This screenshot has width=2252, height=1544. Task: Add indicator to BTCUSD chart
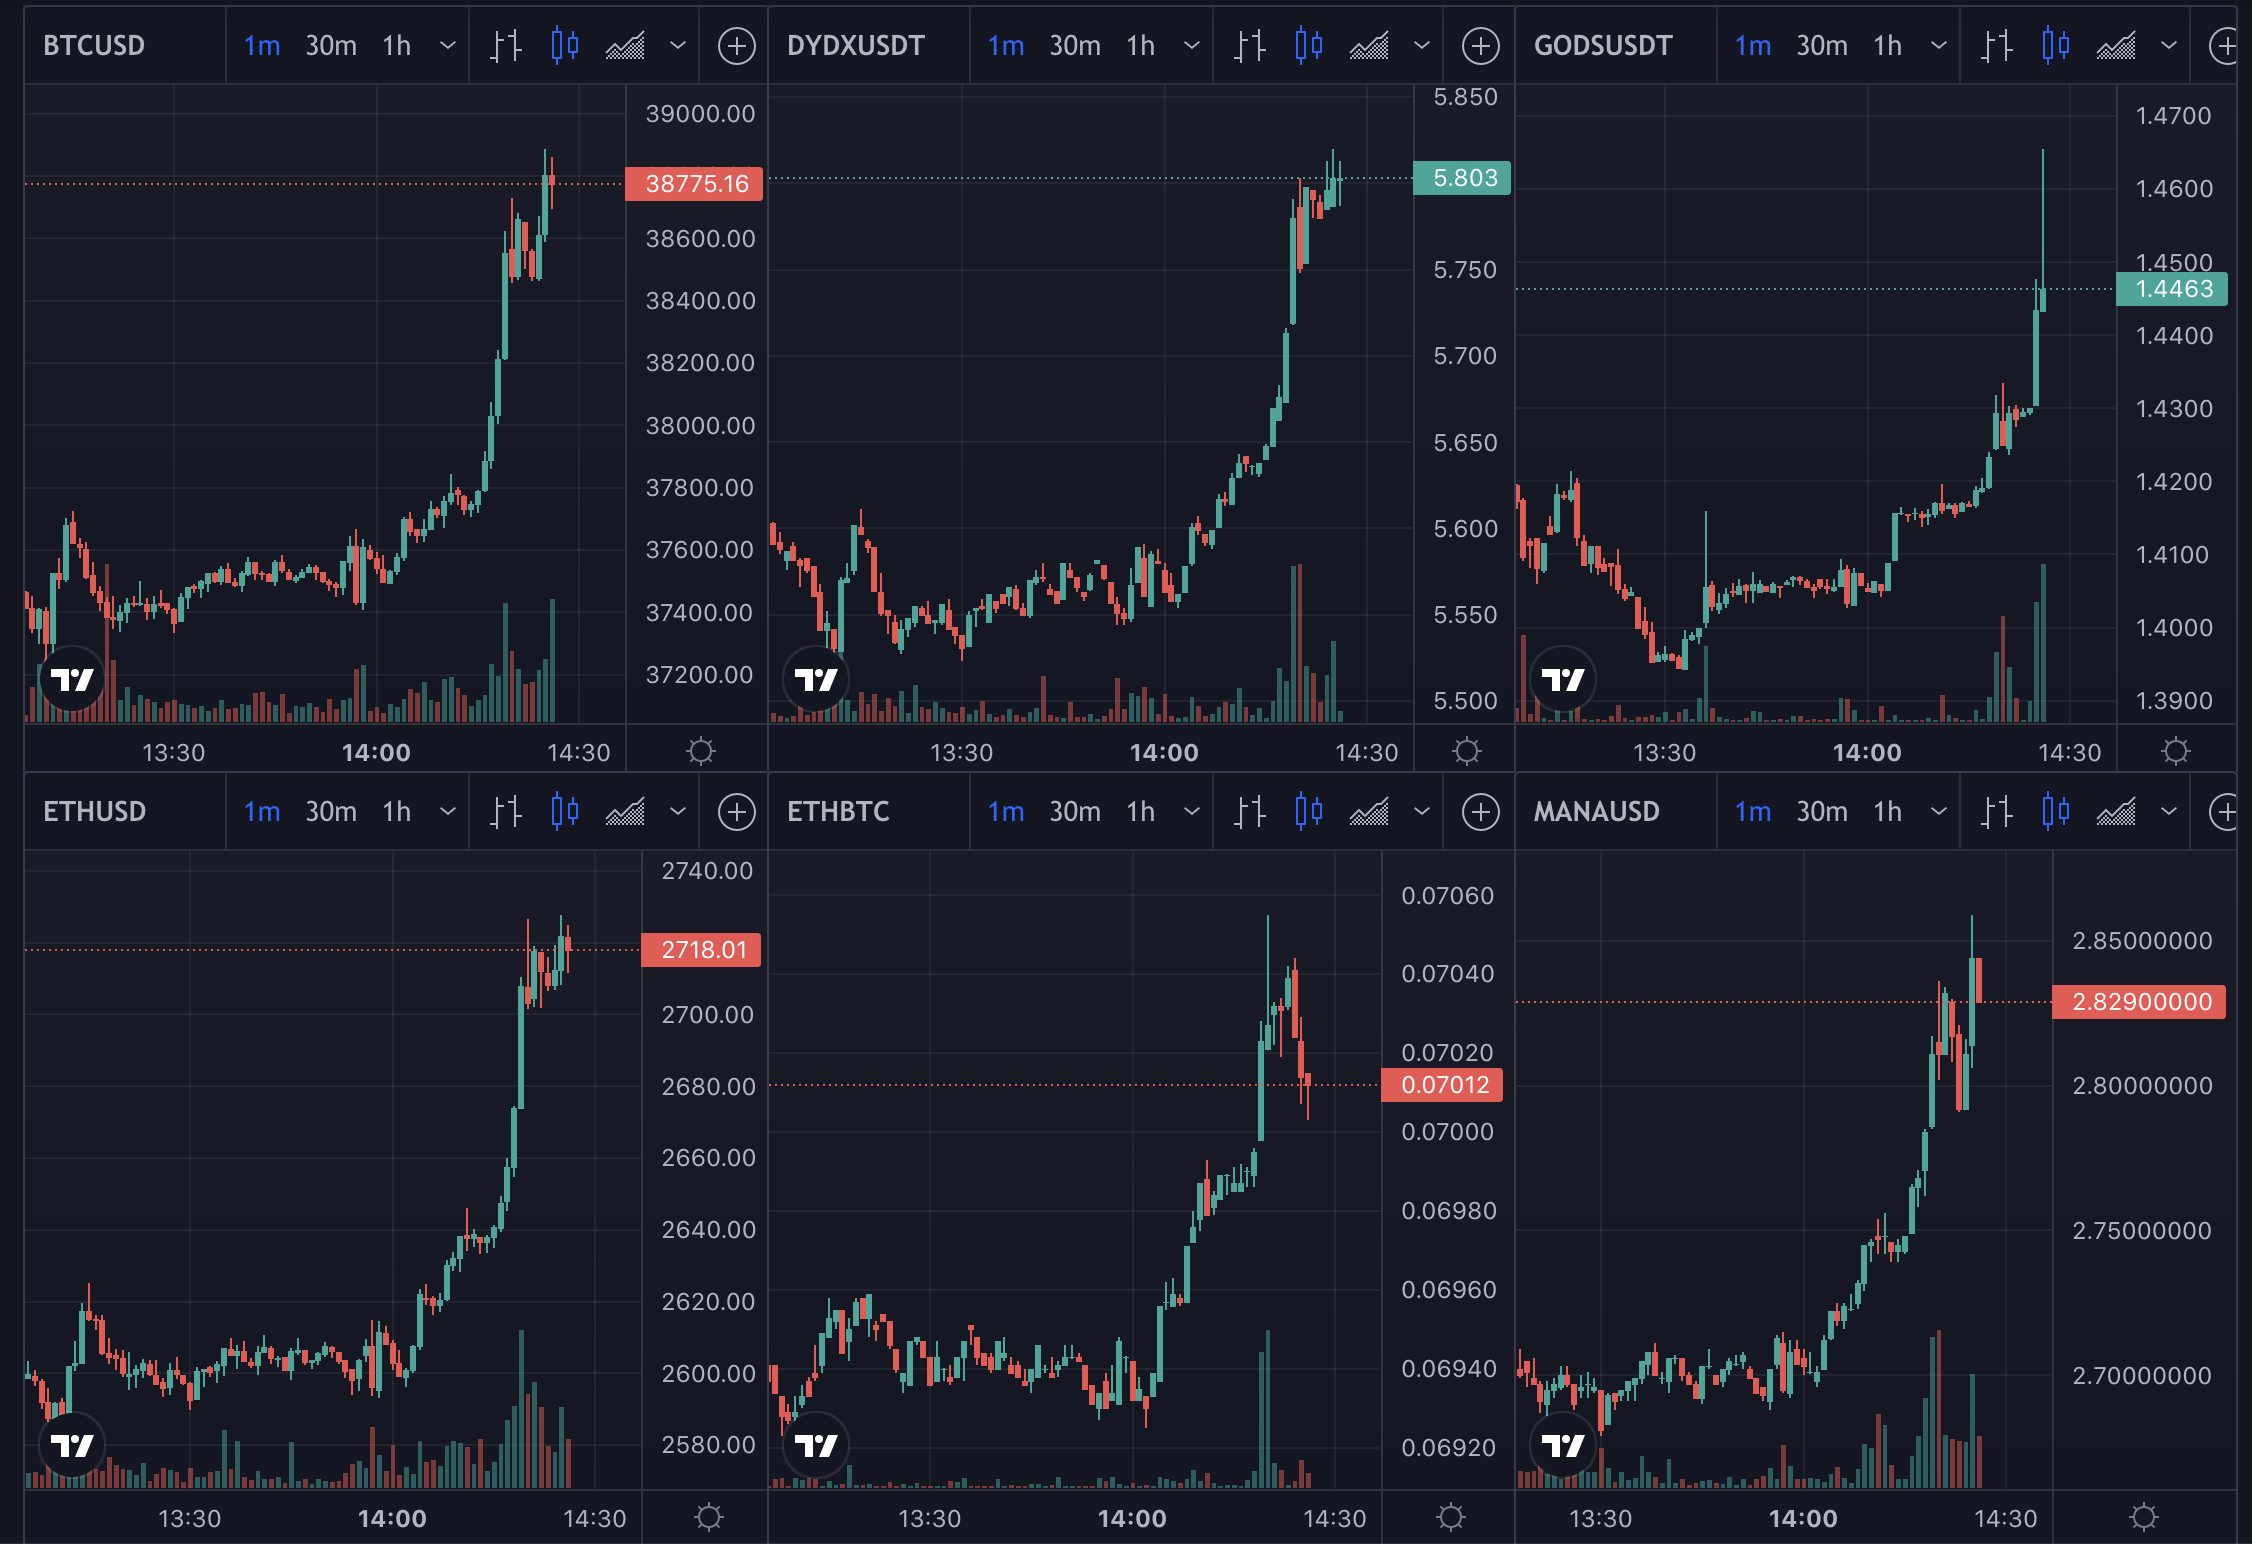[737, 46]
